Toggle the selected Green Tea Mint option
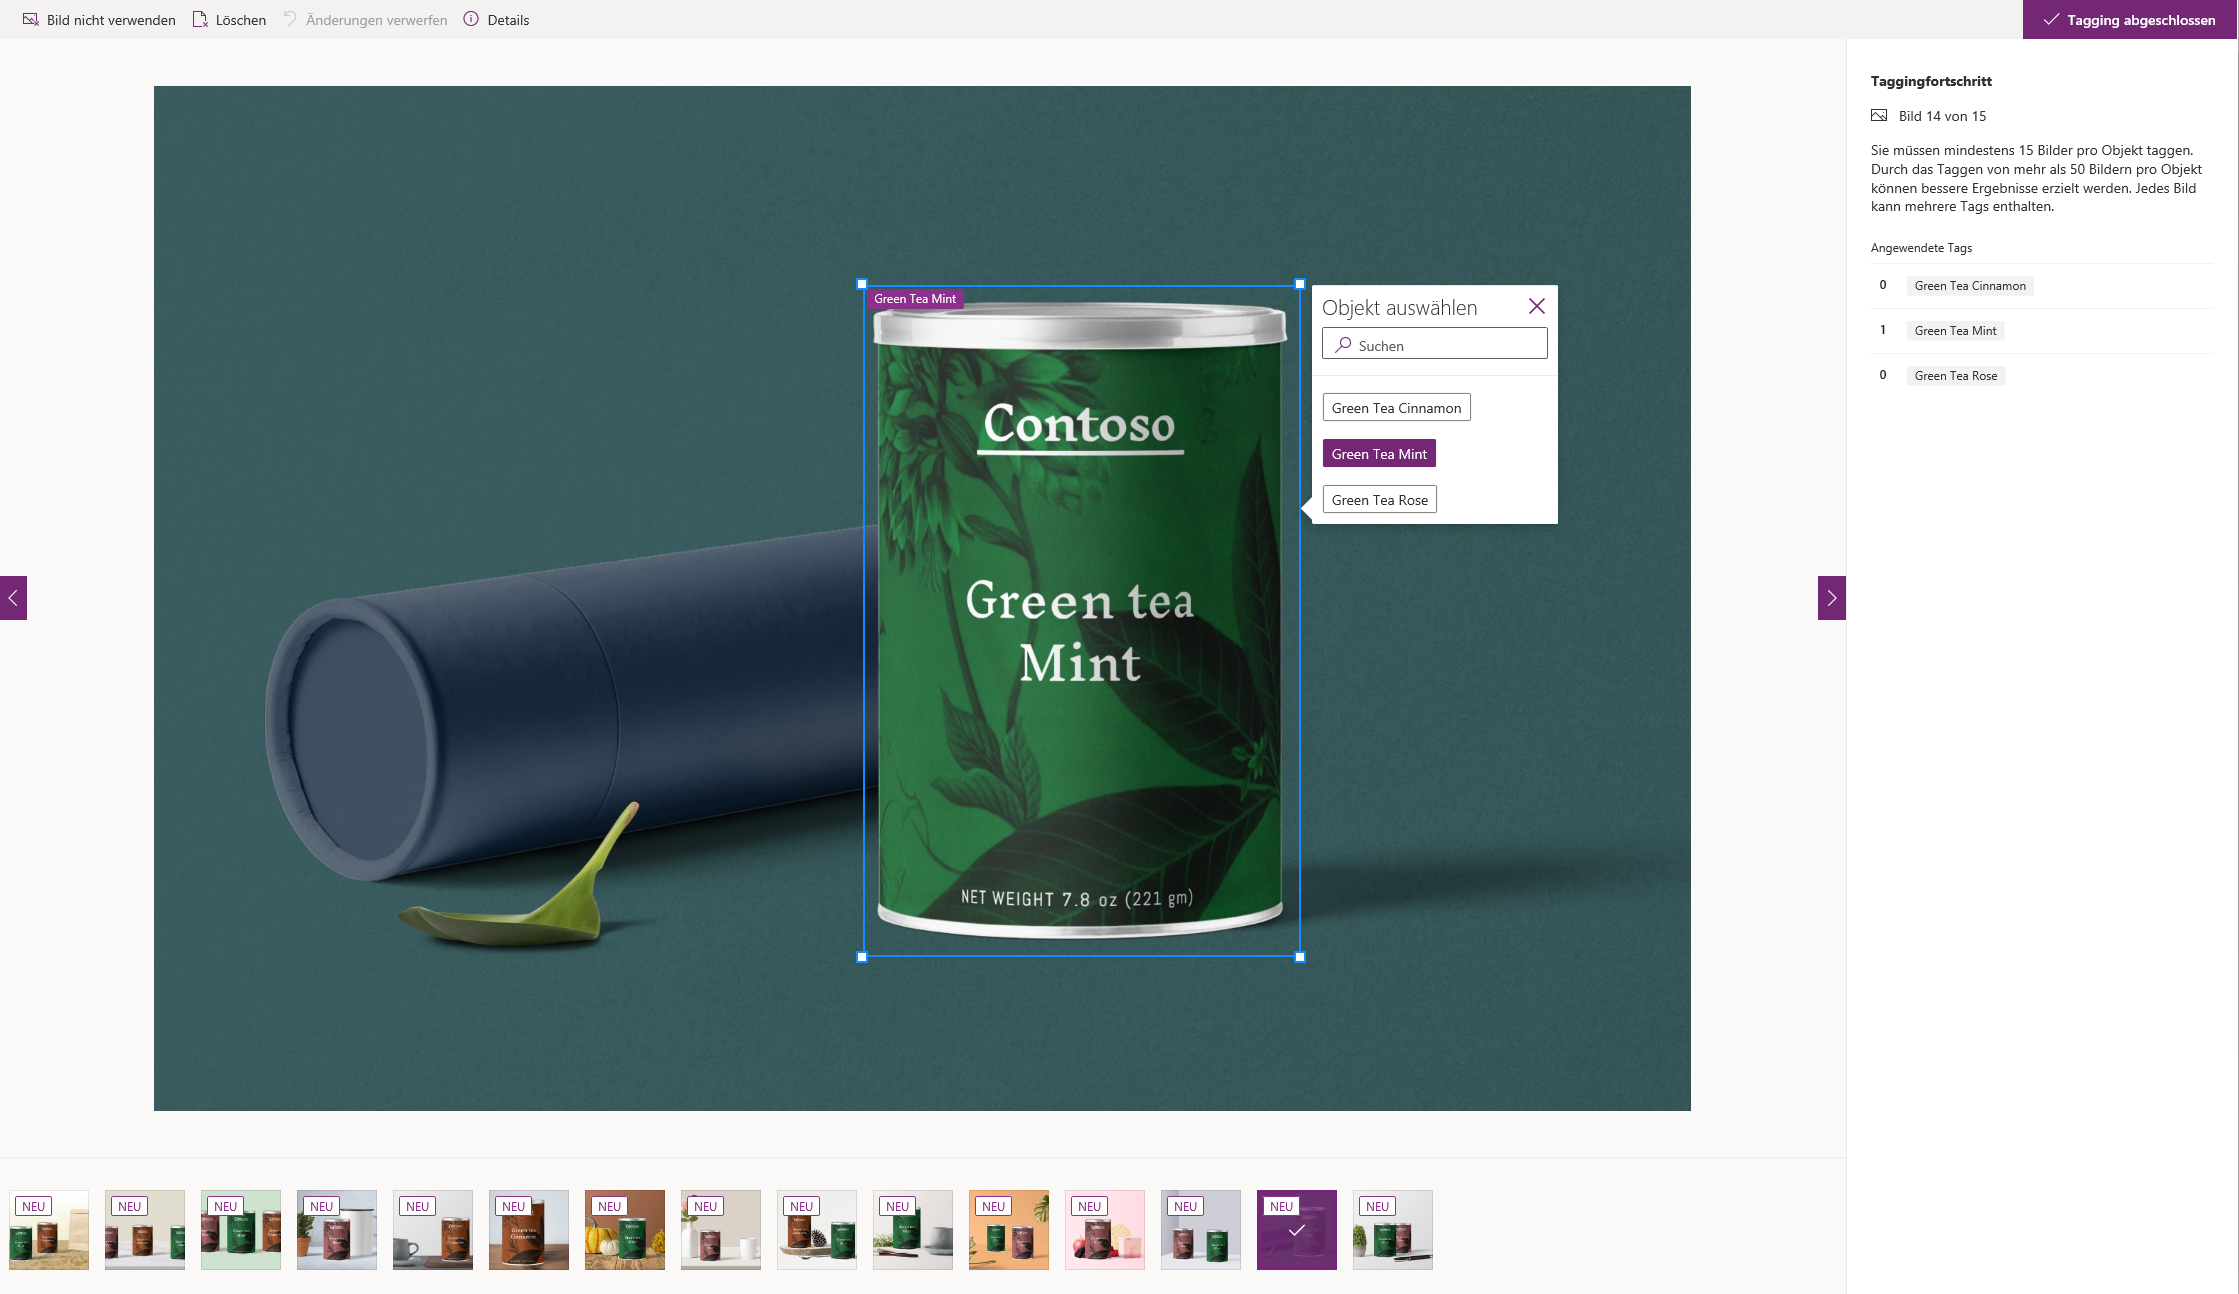 click(x=1379, y=454)
